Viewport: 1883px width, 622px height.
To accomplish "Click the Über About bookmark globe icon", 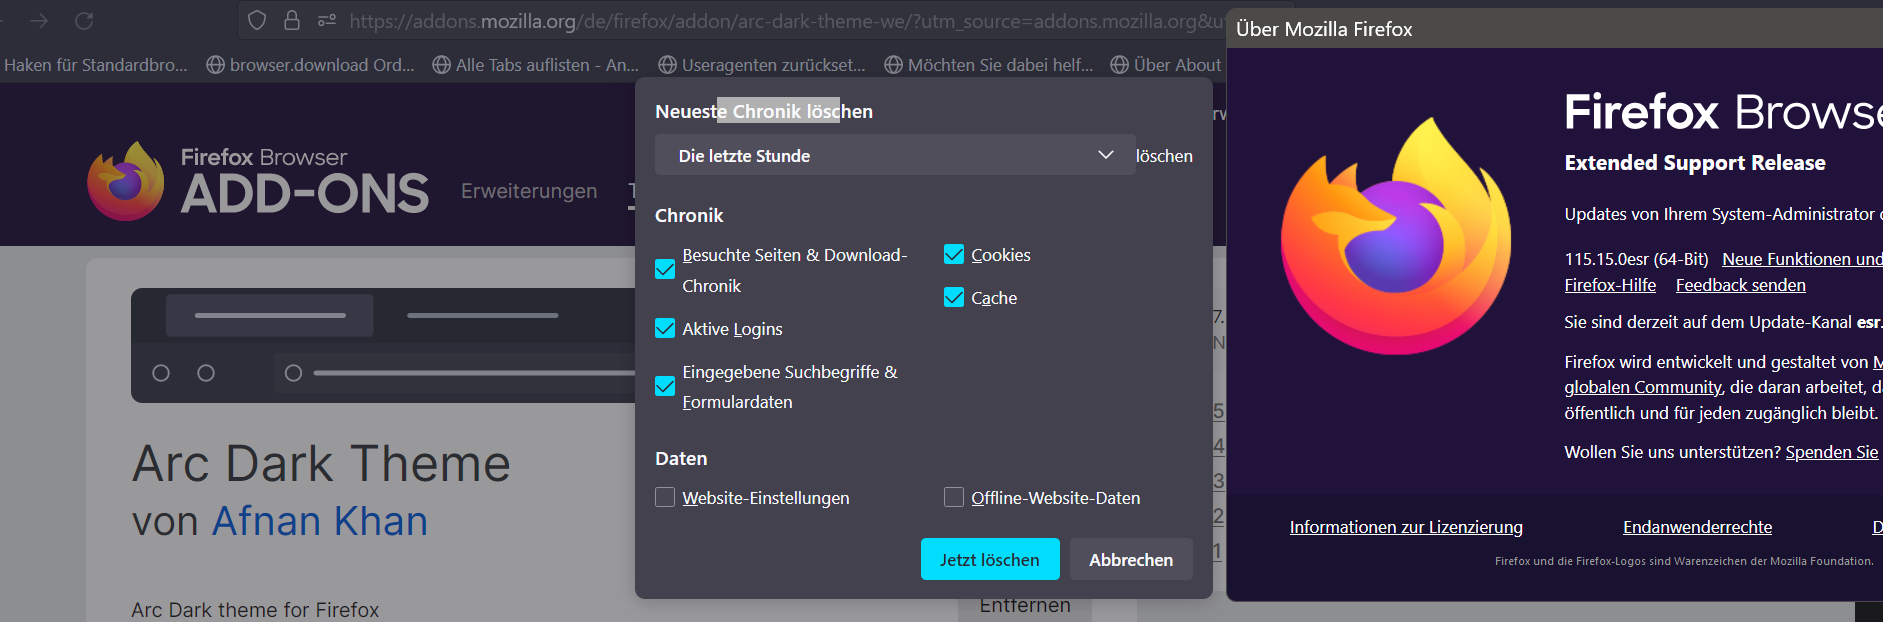I will tap(1120, 65).
